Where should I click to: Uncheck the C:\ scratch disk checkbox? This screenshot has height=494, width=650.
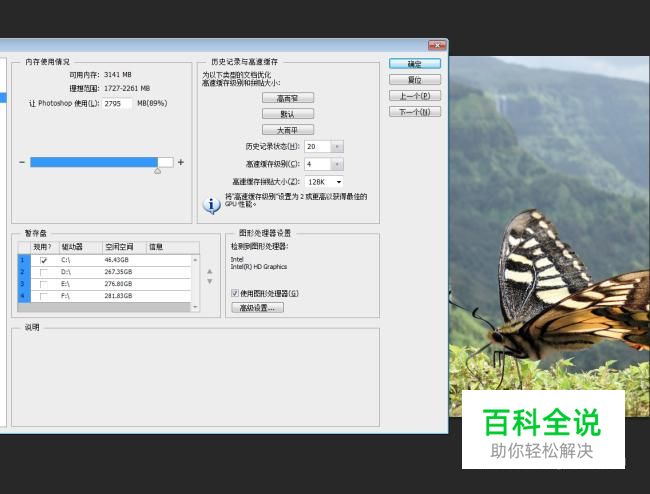click(44, 260)
